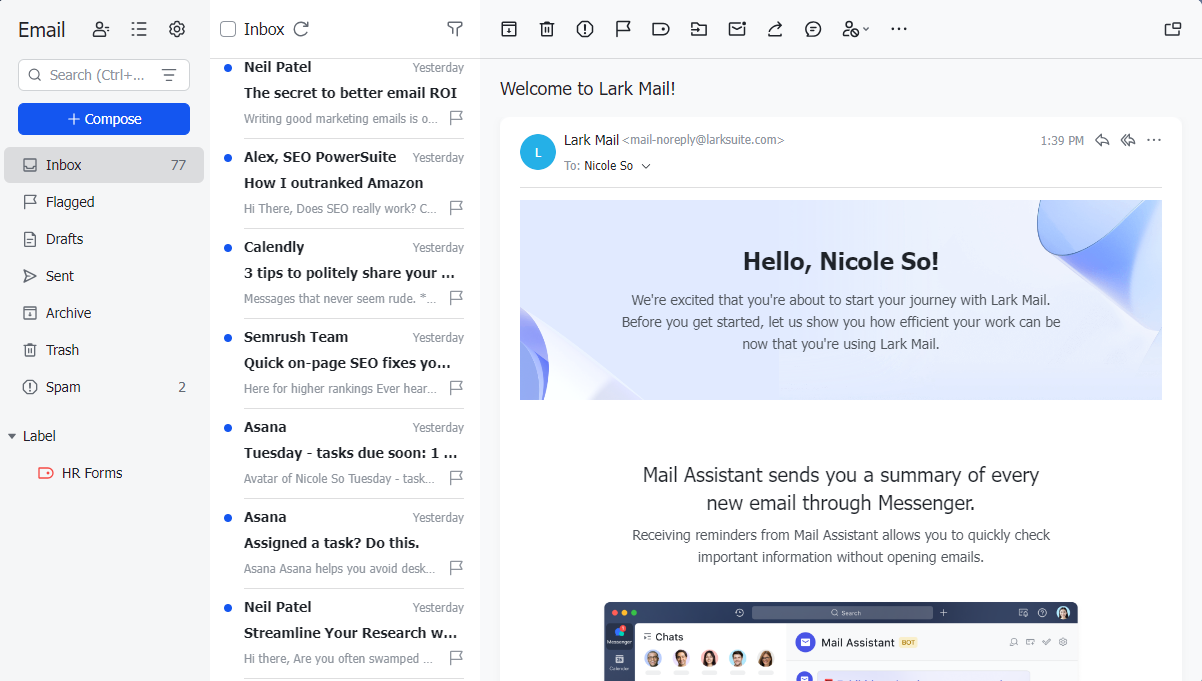The image size is (1202, 681).
Task: Open the "Tuesday - tasks due soon" email
Action: 345,454
